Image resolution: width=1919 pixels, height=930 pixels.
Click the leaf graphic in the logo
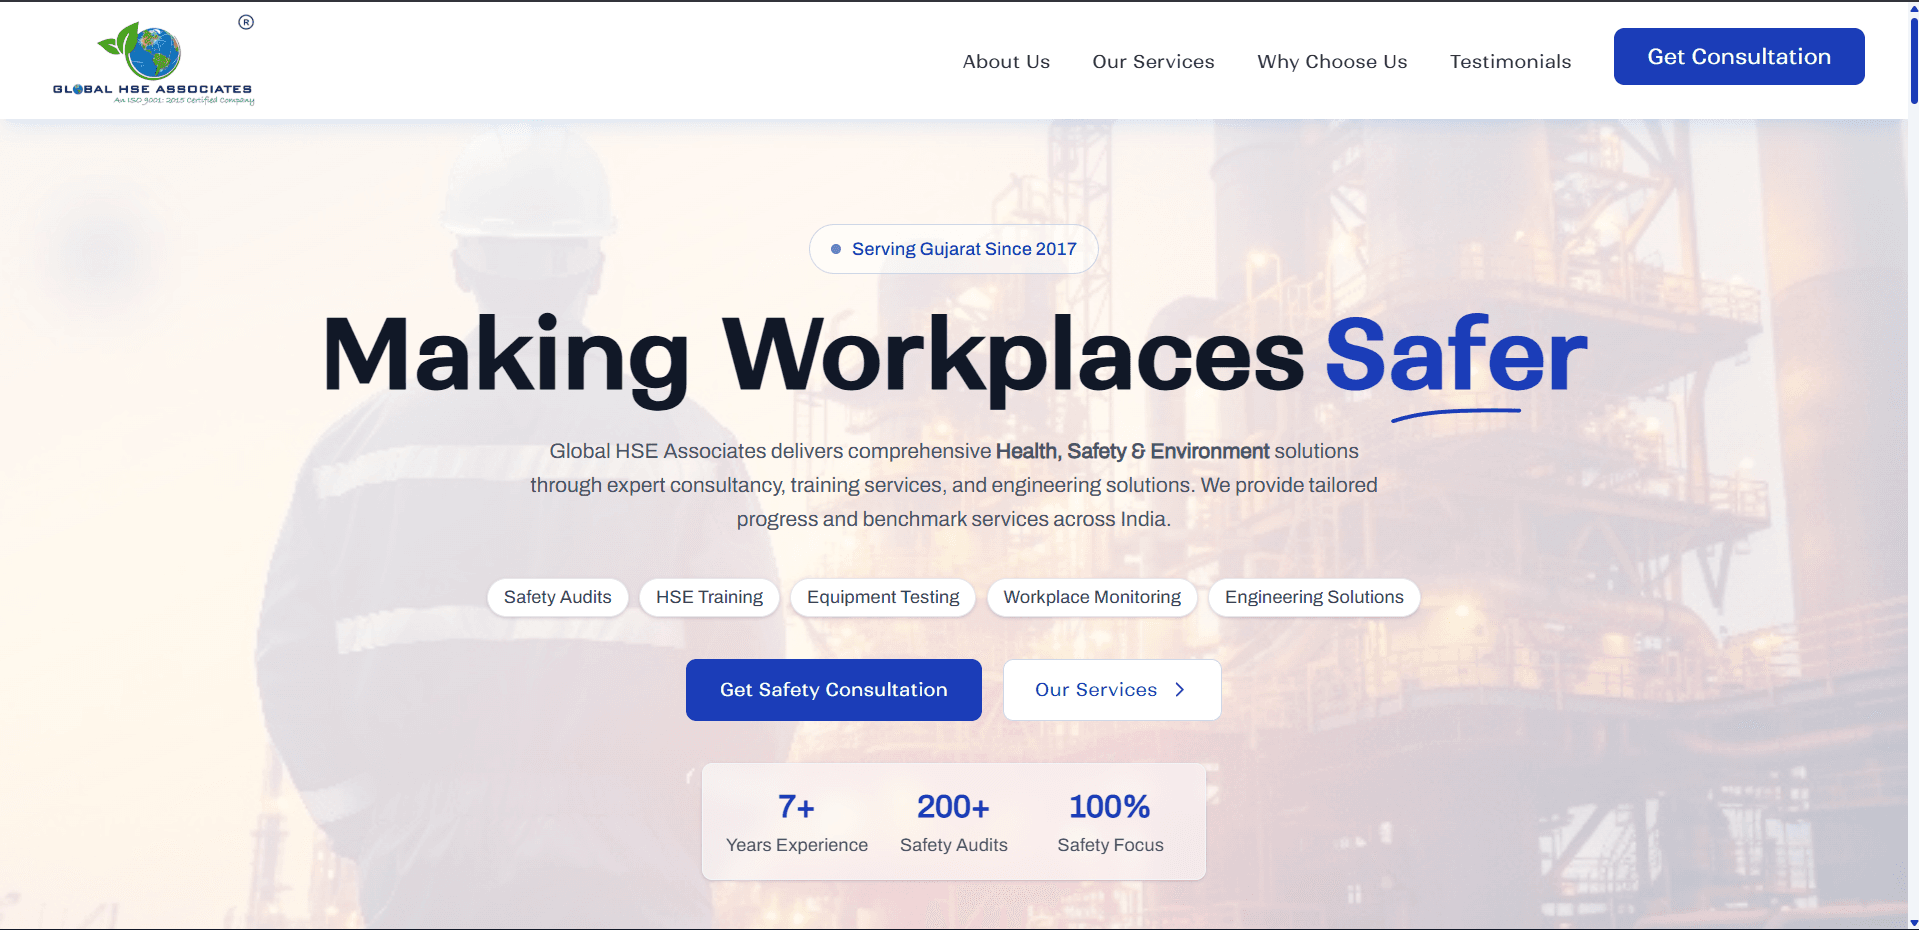click(x=118, y=42)
